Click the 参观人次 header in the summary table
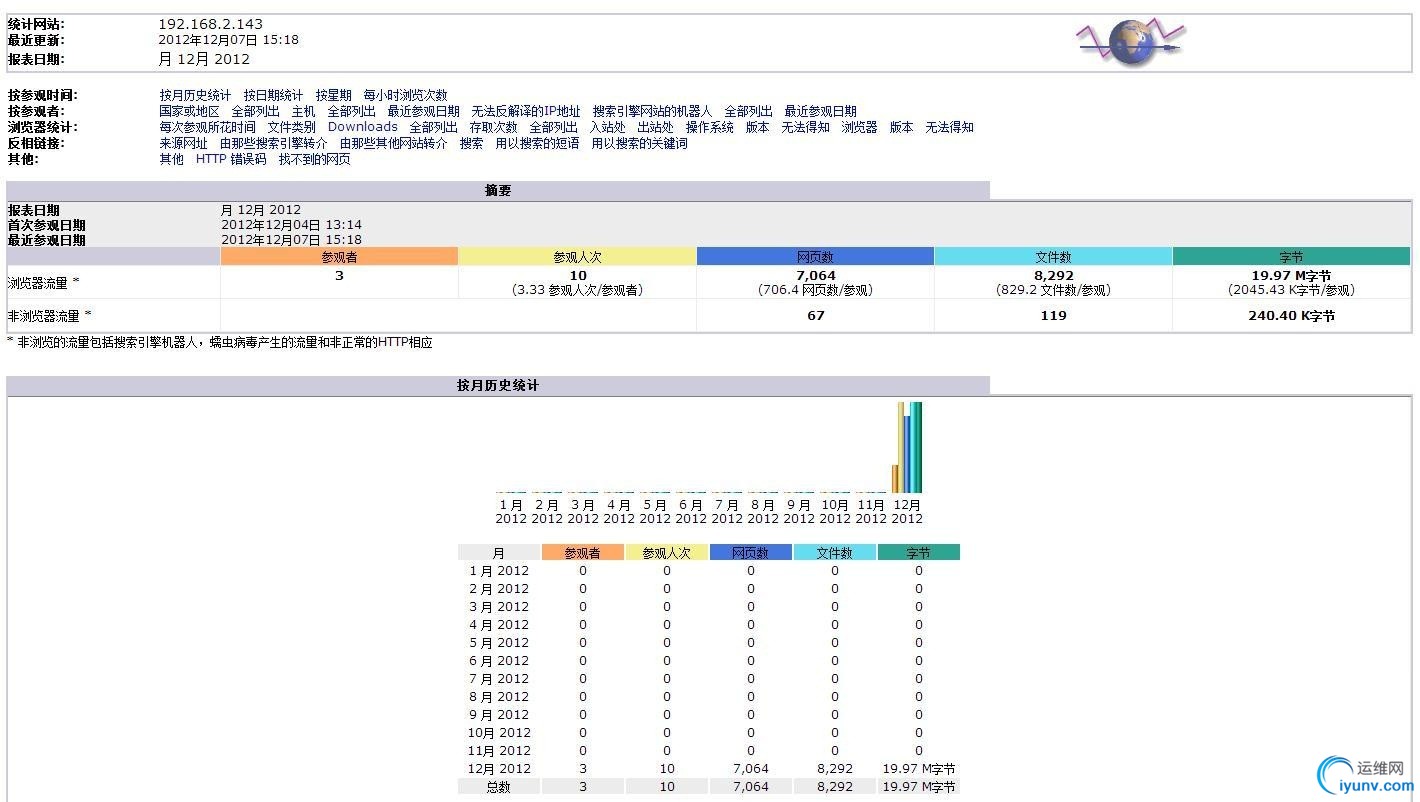 click(x=577, y=257)
